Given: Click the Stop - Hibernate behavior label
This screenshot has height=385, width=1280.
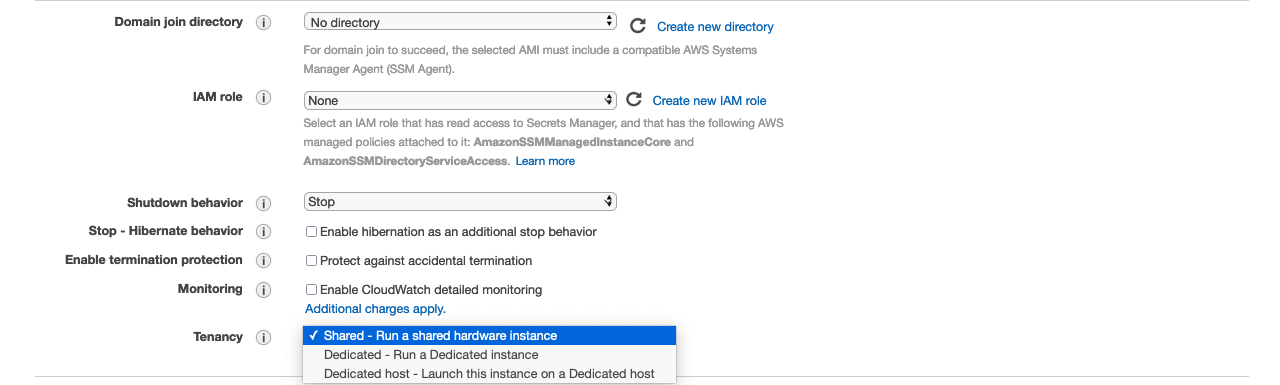Looking at the screenshot, I should [x=166, y=231].
